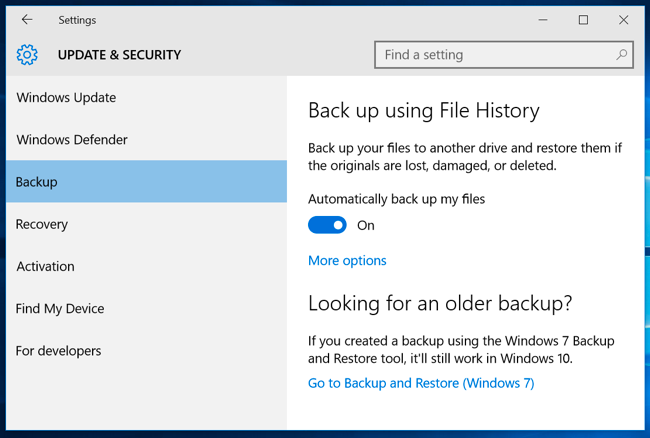The height and width of the screenshot is (438, 650).
Task: Click the UPDATE & SECURITY header text
Action: point(119,55)
